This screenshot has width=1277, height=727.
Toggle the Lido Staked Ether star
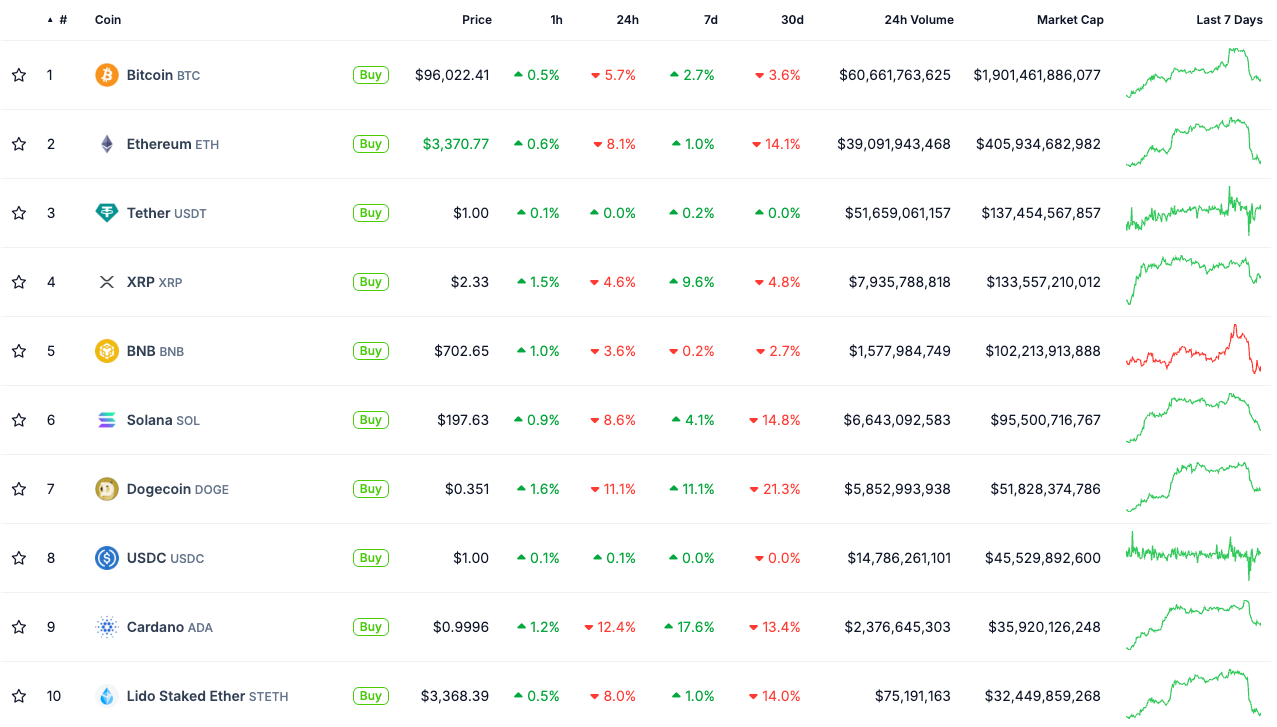click(19, 696)
